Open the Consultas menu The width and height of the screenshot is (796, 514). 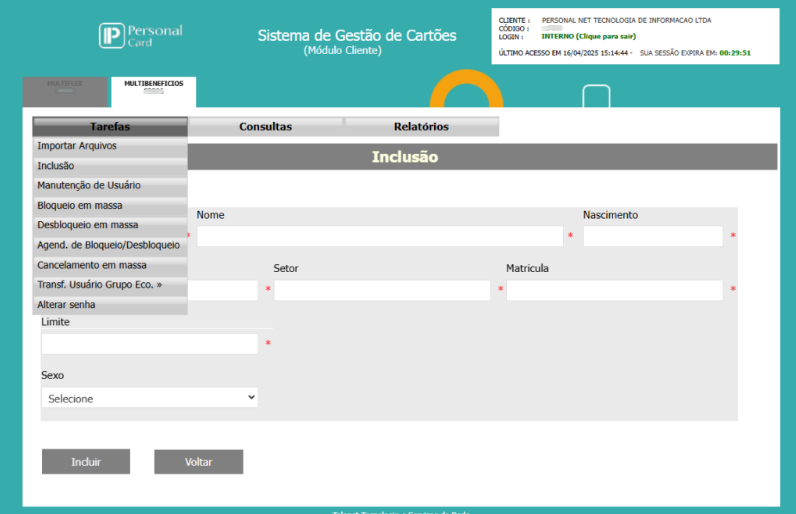click(x=266, y=126)
